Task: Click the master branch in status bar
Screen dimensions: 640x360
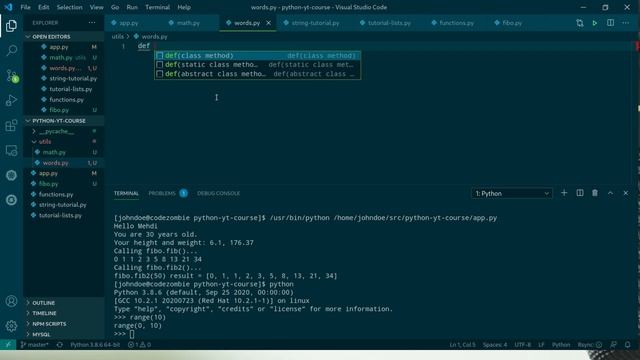Action: (35, 344)
